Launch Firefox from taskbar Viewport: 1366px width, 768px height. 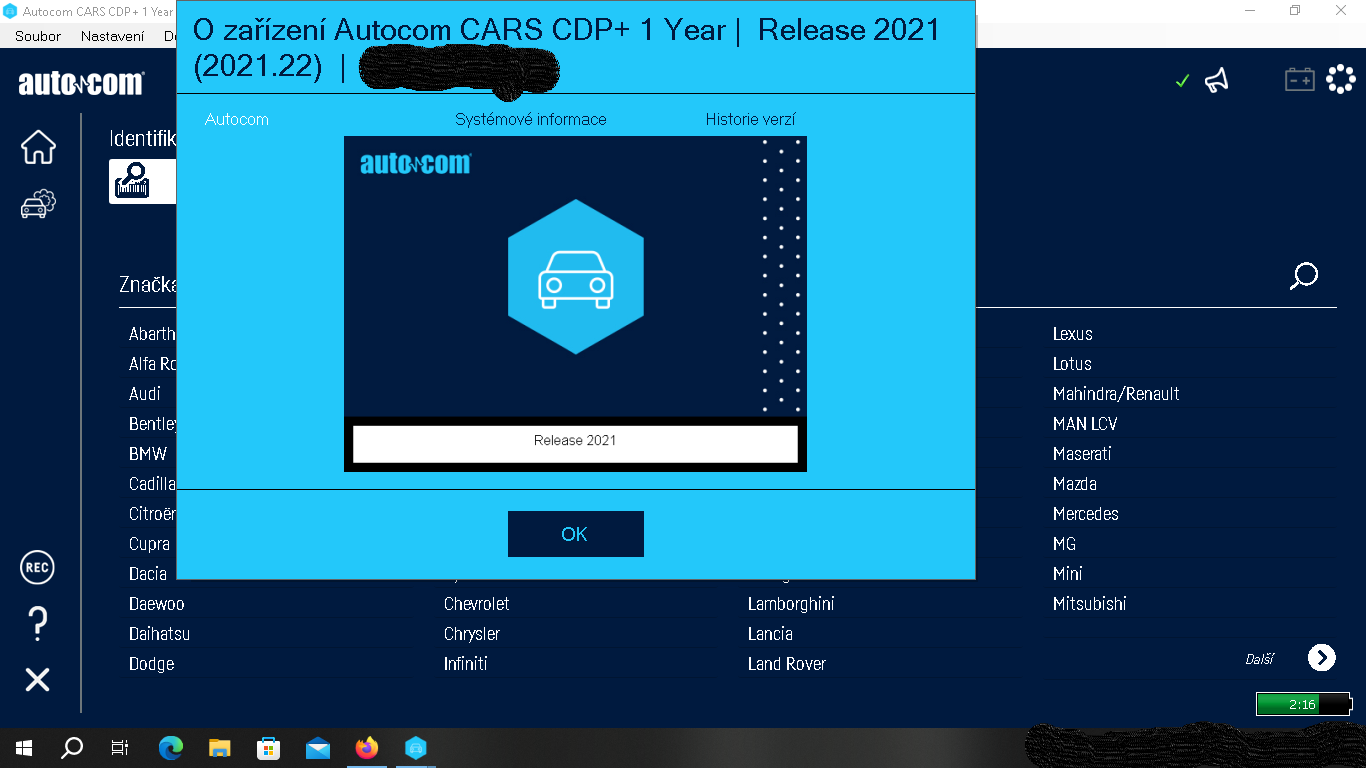(367, 747)
